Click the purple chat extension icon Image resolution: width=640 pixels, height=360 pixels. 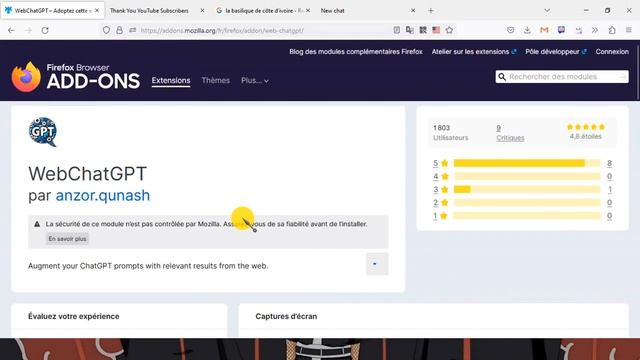point(561,30)
